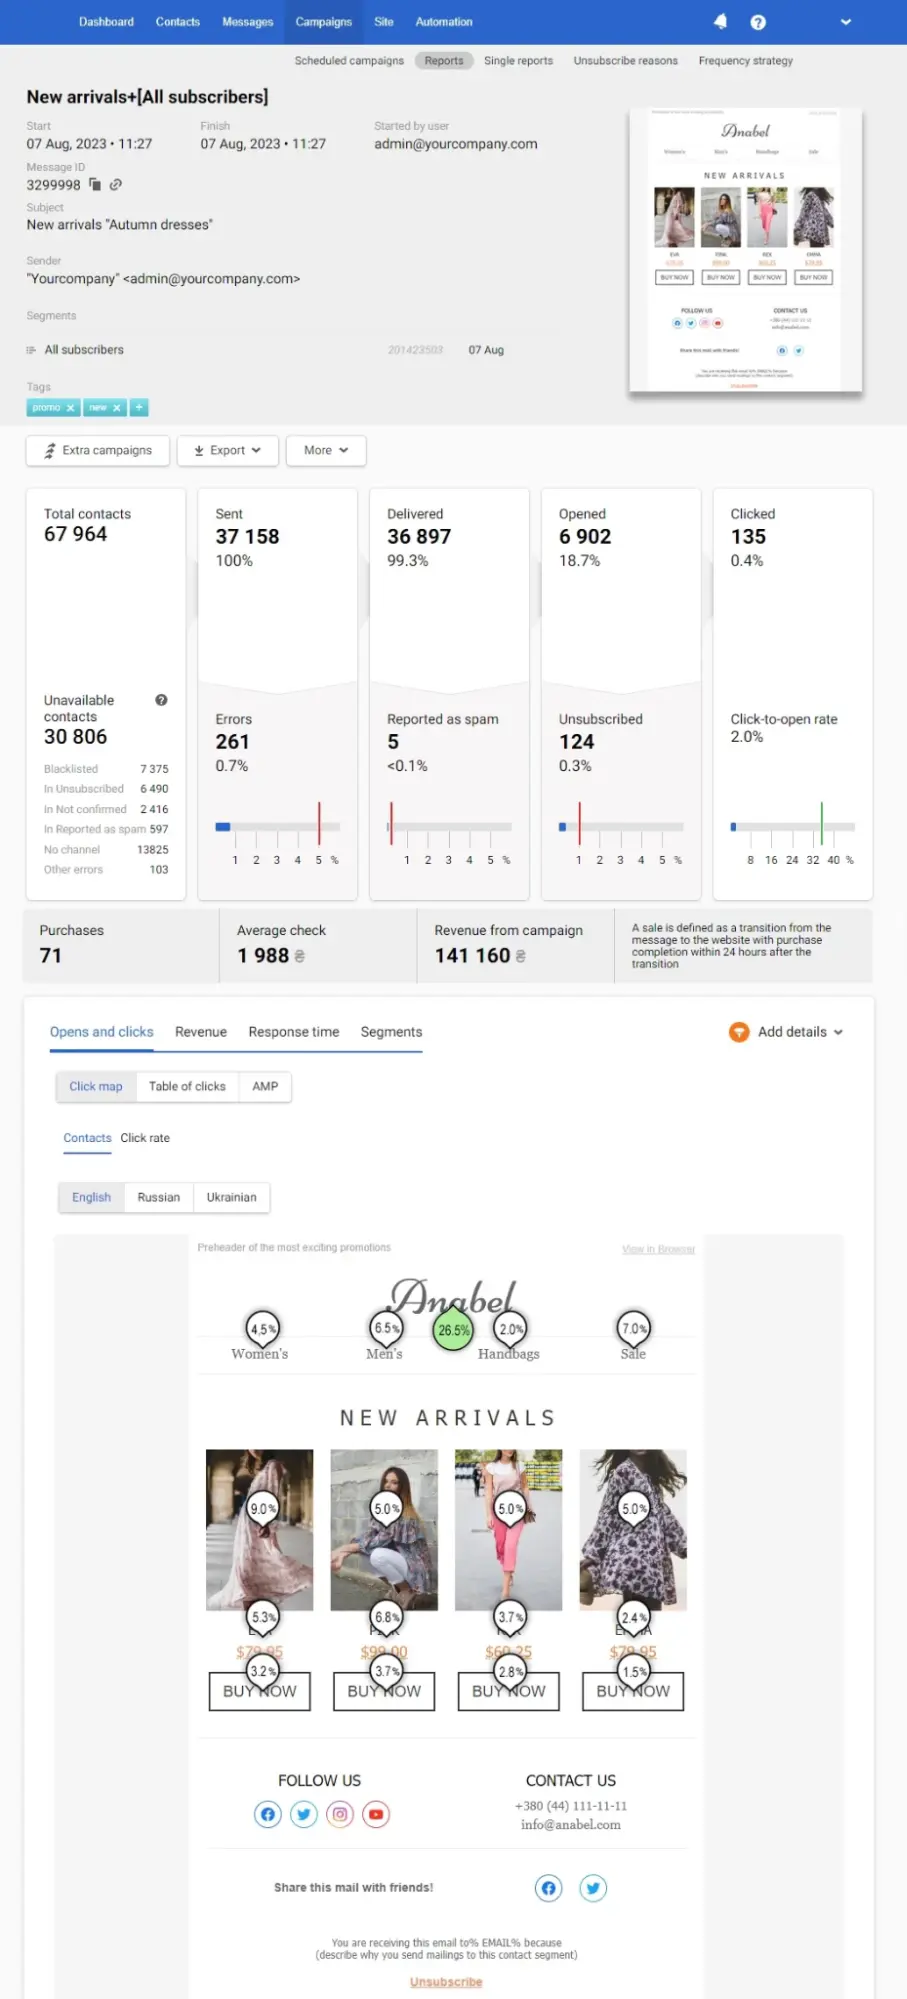Open Extra campaigns

pos(96,450)
